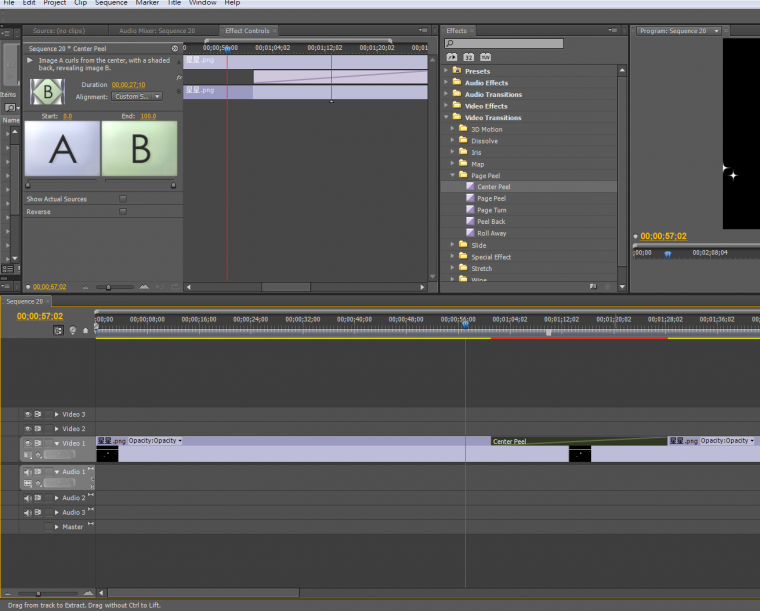Image resolution: width=760 pixels, height=611 pixels.
Task: Open the Sequence menu
Action: (111, 3)
